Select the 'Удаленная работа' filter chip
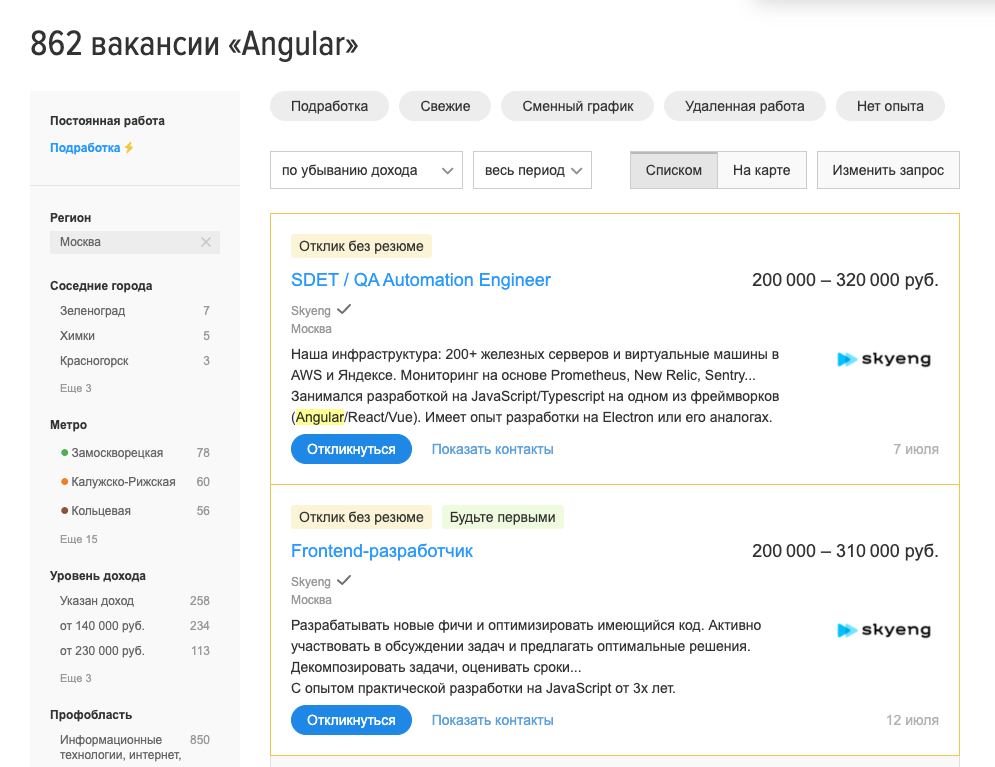Screen dimensions: 995x767 tap(744, 106)
